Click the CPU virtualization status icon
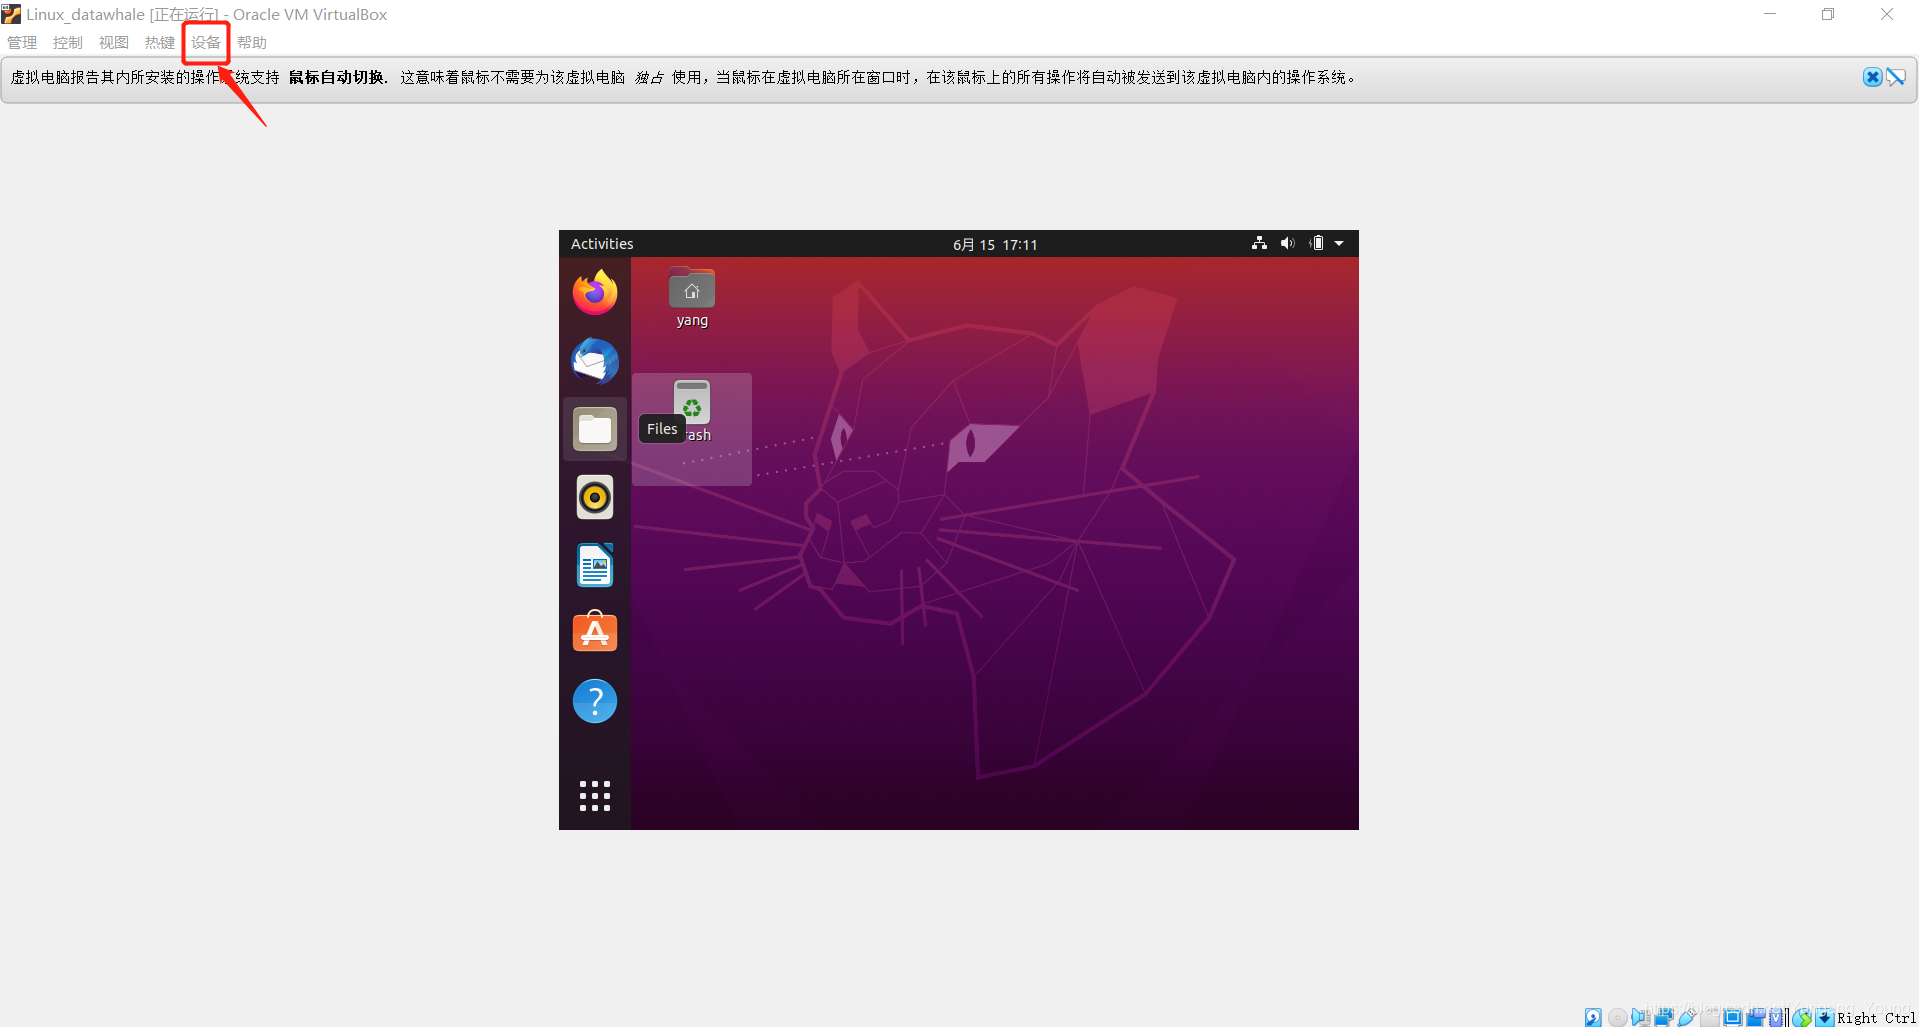 [x=1776, y=1018]
